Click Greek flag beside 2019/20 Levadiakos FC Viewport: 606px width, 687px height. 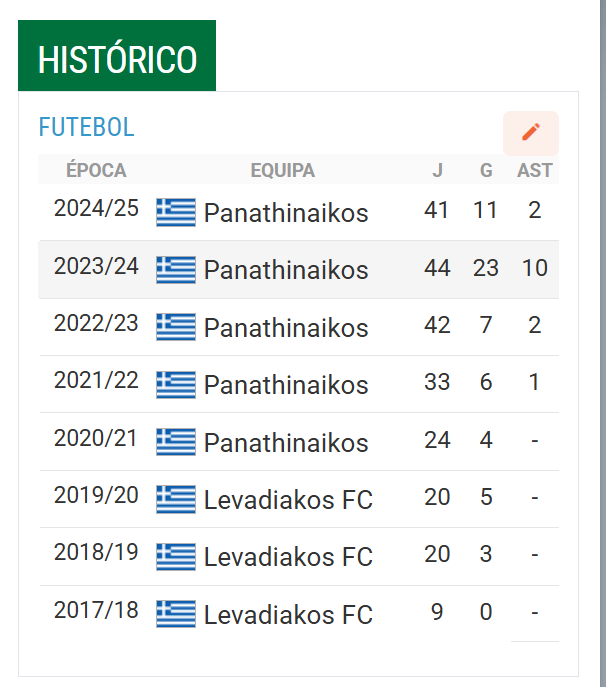176,499
